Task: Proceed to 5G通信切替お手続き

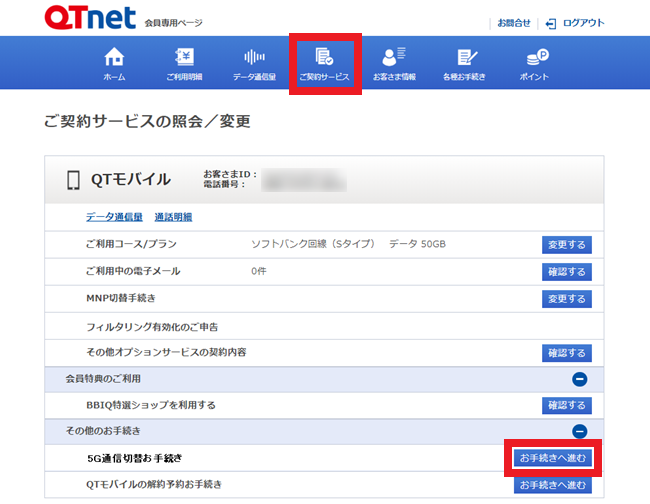Action: coord(553,458)
